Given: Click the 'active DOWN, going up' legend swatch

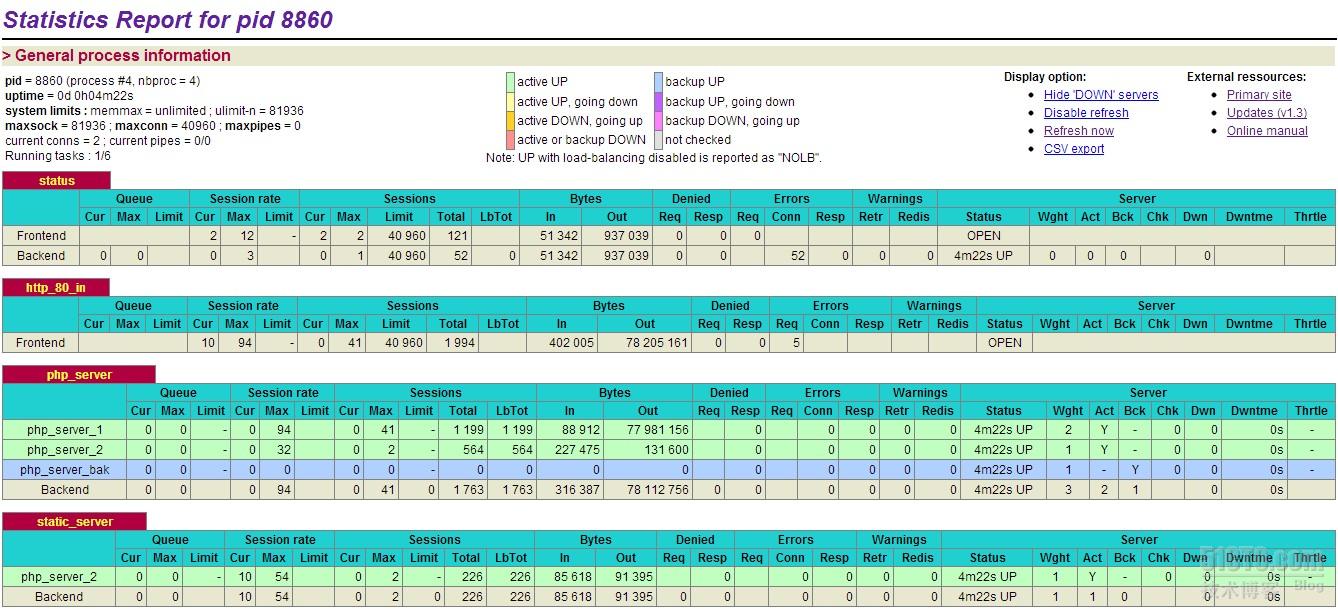Looking at the screenshot, I should pyautogui.click(x=511, y=120).
